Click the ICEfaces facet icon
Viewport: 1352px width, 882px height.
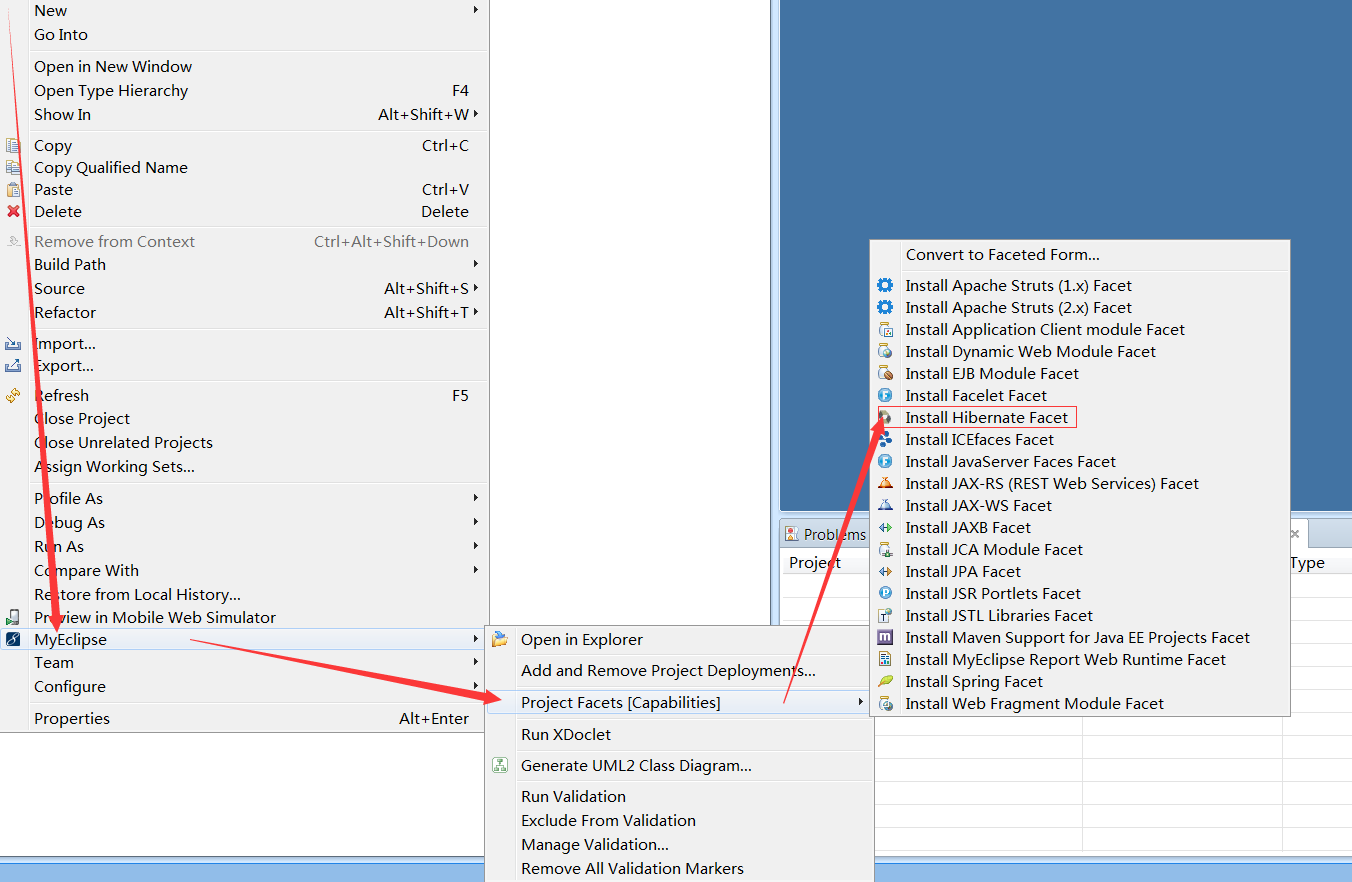[x=885, y=439]
